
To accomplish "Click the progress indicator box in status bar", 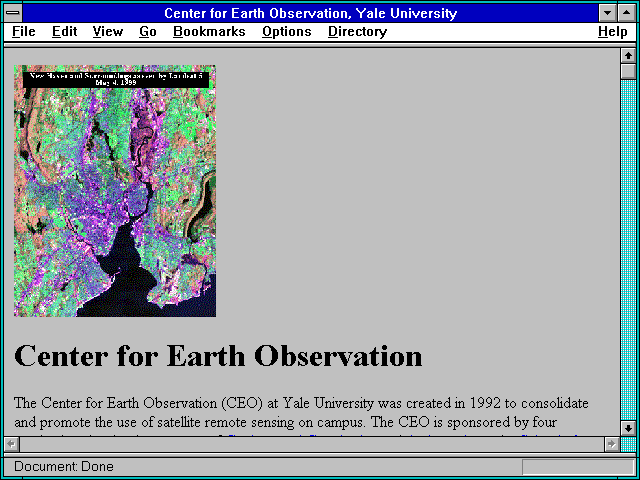I will tap(578, 467).
